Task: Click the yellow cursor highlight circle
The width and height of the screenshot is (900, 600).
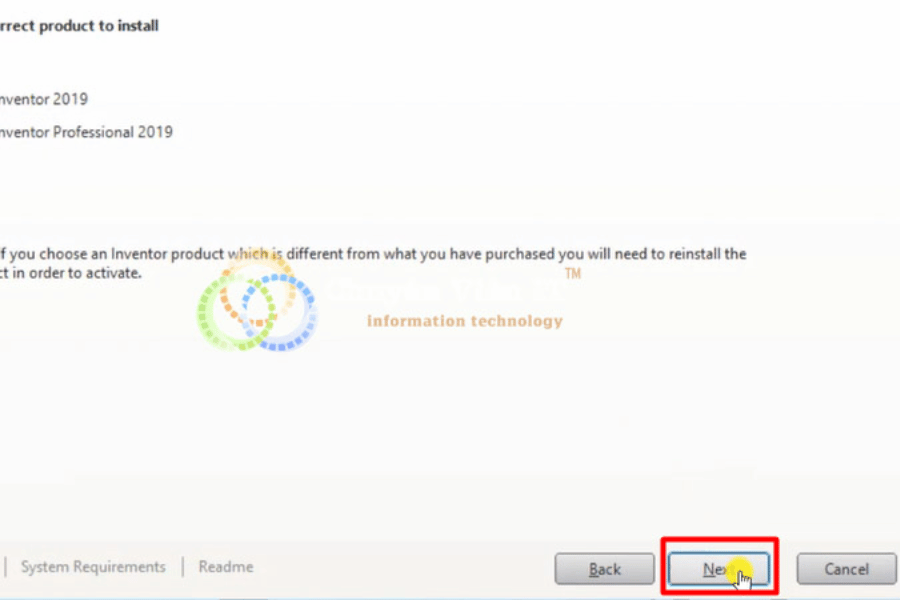Action: [x=738, y=571]
